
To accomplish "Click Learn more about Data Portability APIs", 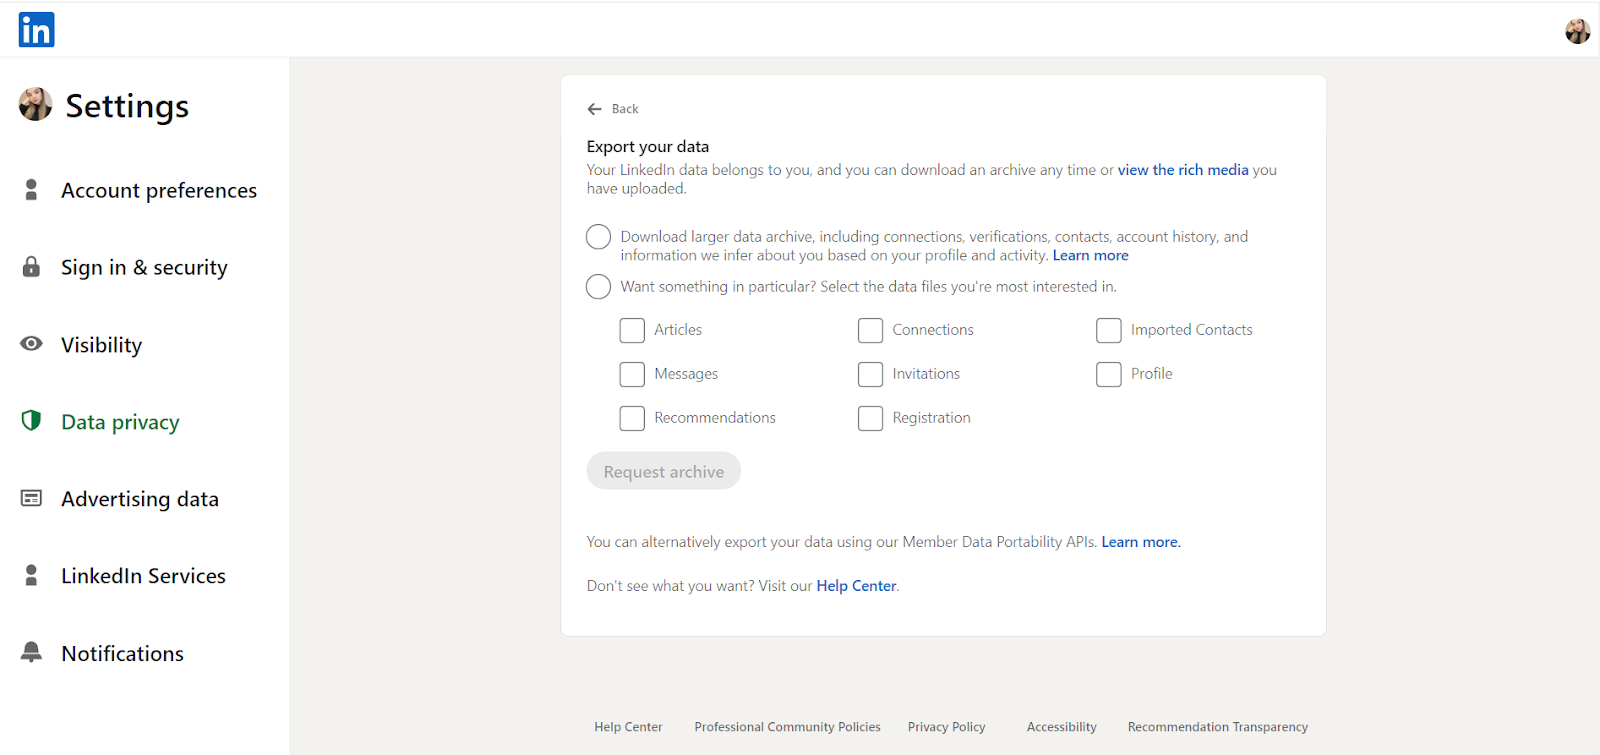I will [1141, 542].
